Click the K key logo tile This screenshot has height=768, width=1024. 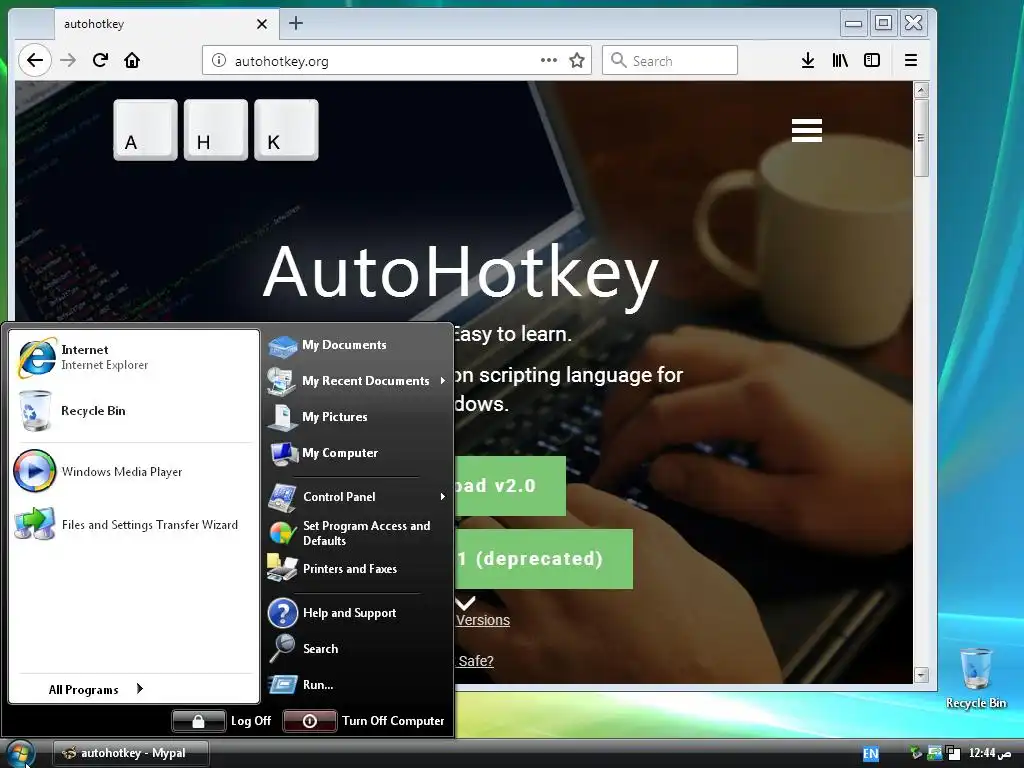coord(286,130)
